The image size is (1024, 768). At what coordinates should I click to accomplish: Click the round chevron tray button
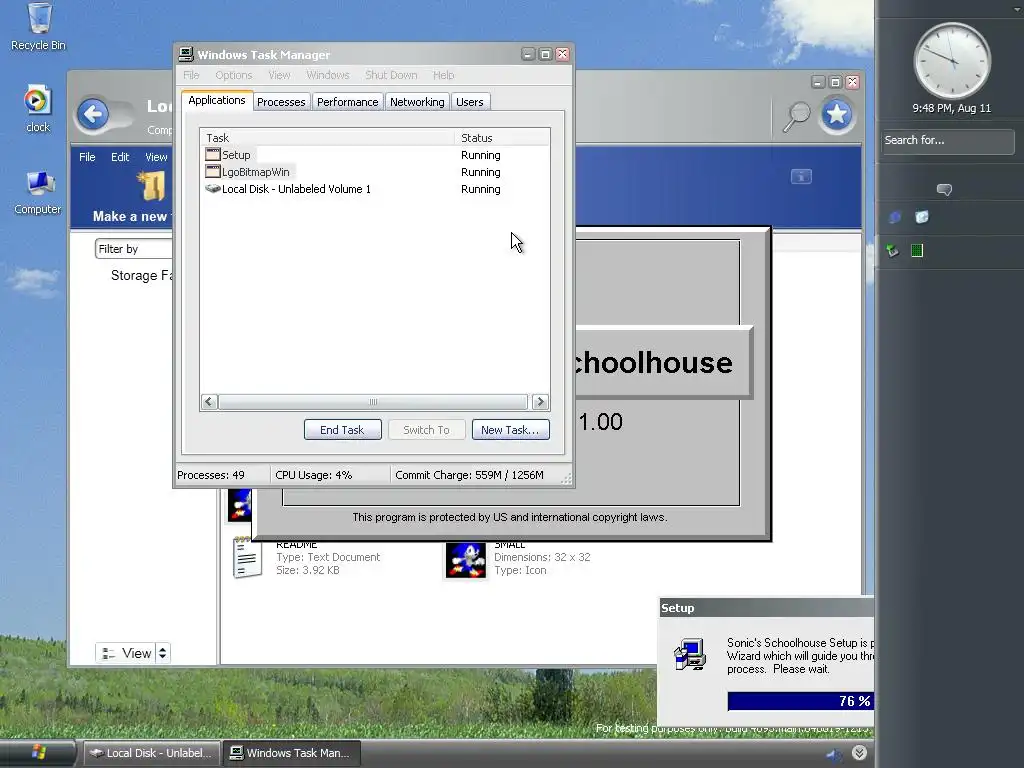[859, 753]
